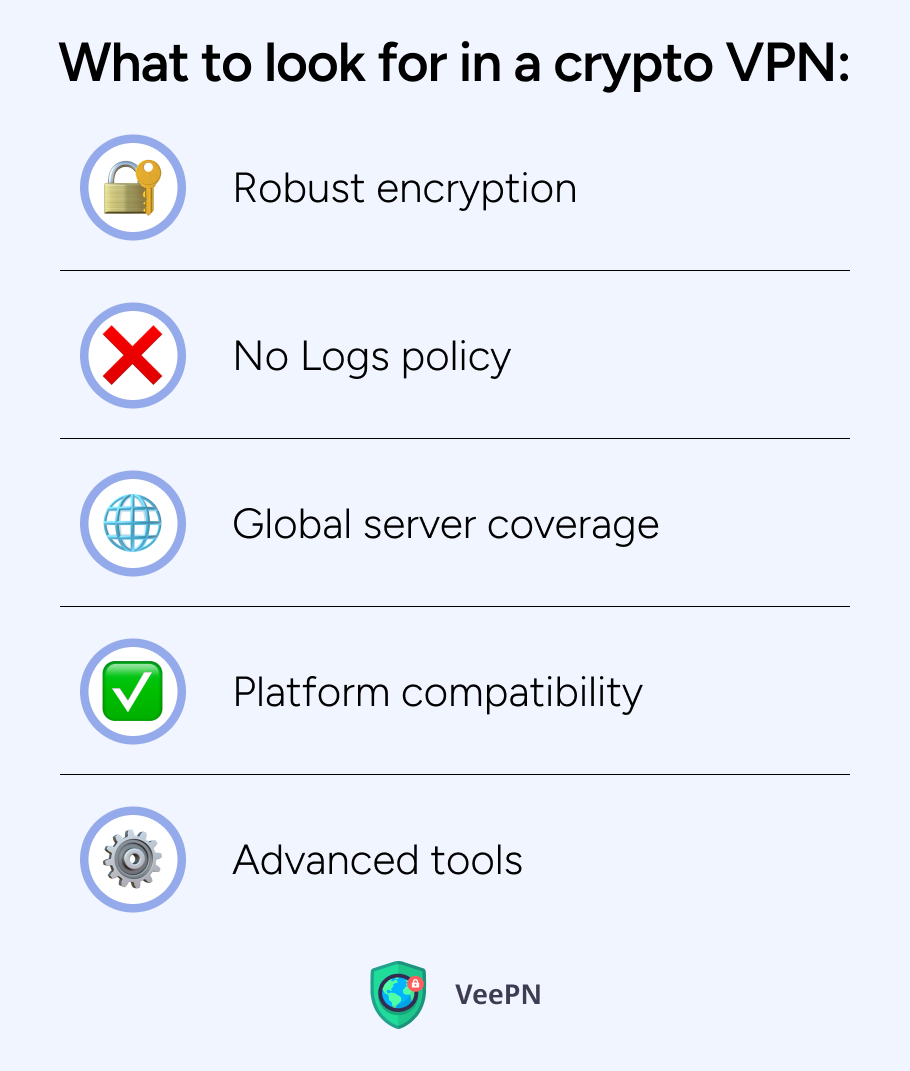This screenshot has width=910, height=1071.
Task: Click the heading What to look for
Action: tap(454, 64)
